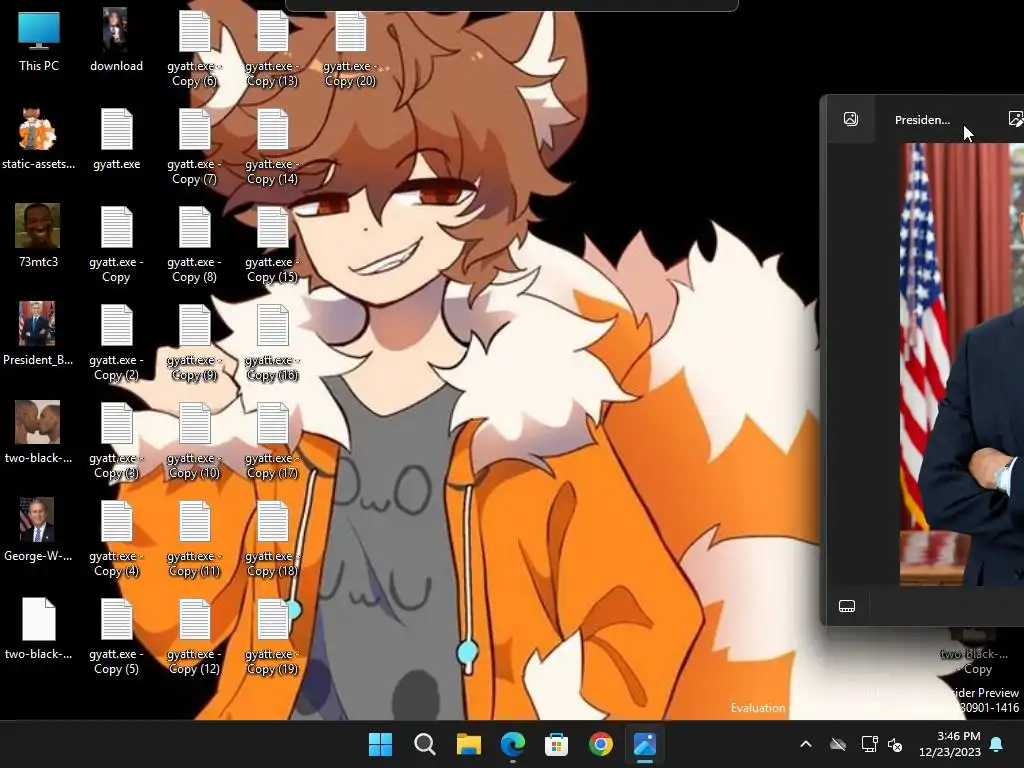
Task: Select gyatt.exe - Copy (9) file
Action: click(x=194, y=343)
